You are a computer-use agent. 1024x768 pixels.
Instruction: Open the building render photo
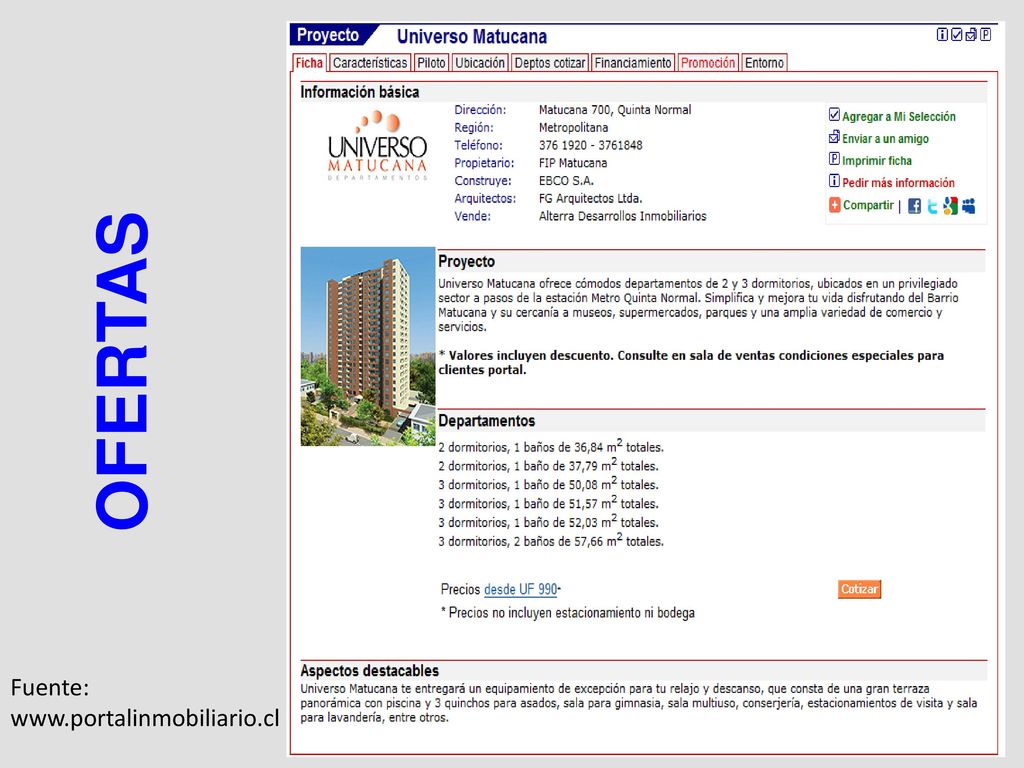click(x=368, y=346)
